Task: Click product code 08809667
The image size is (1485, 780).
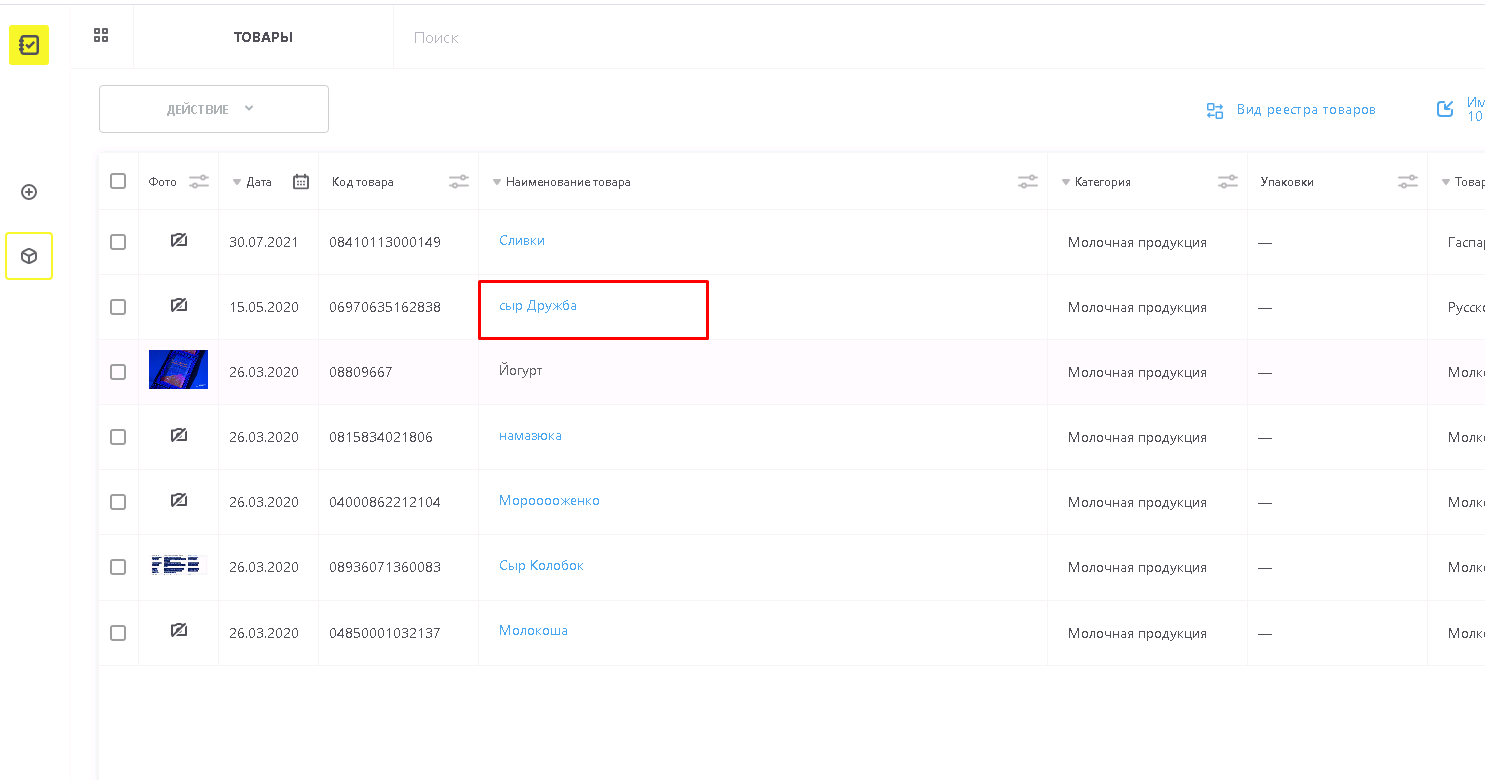Action: [x=361, y=372]
